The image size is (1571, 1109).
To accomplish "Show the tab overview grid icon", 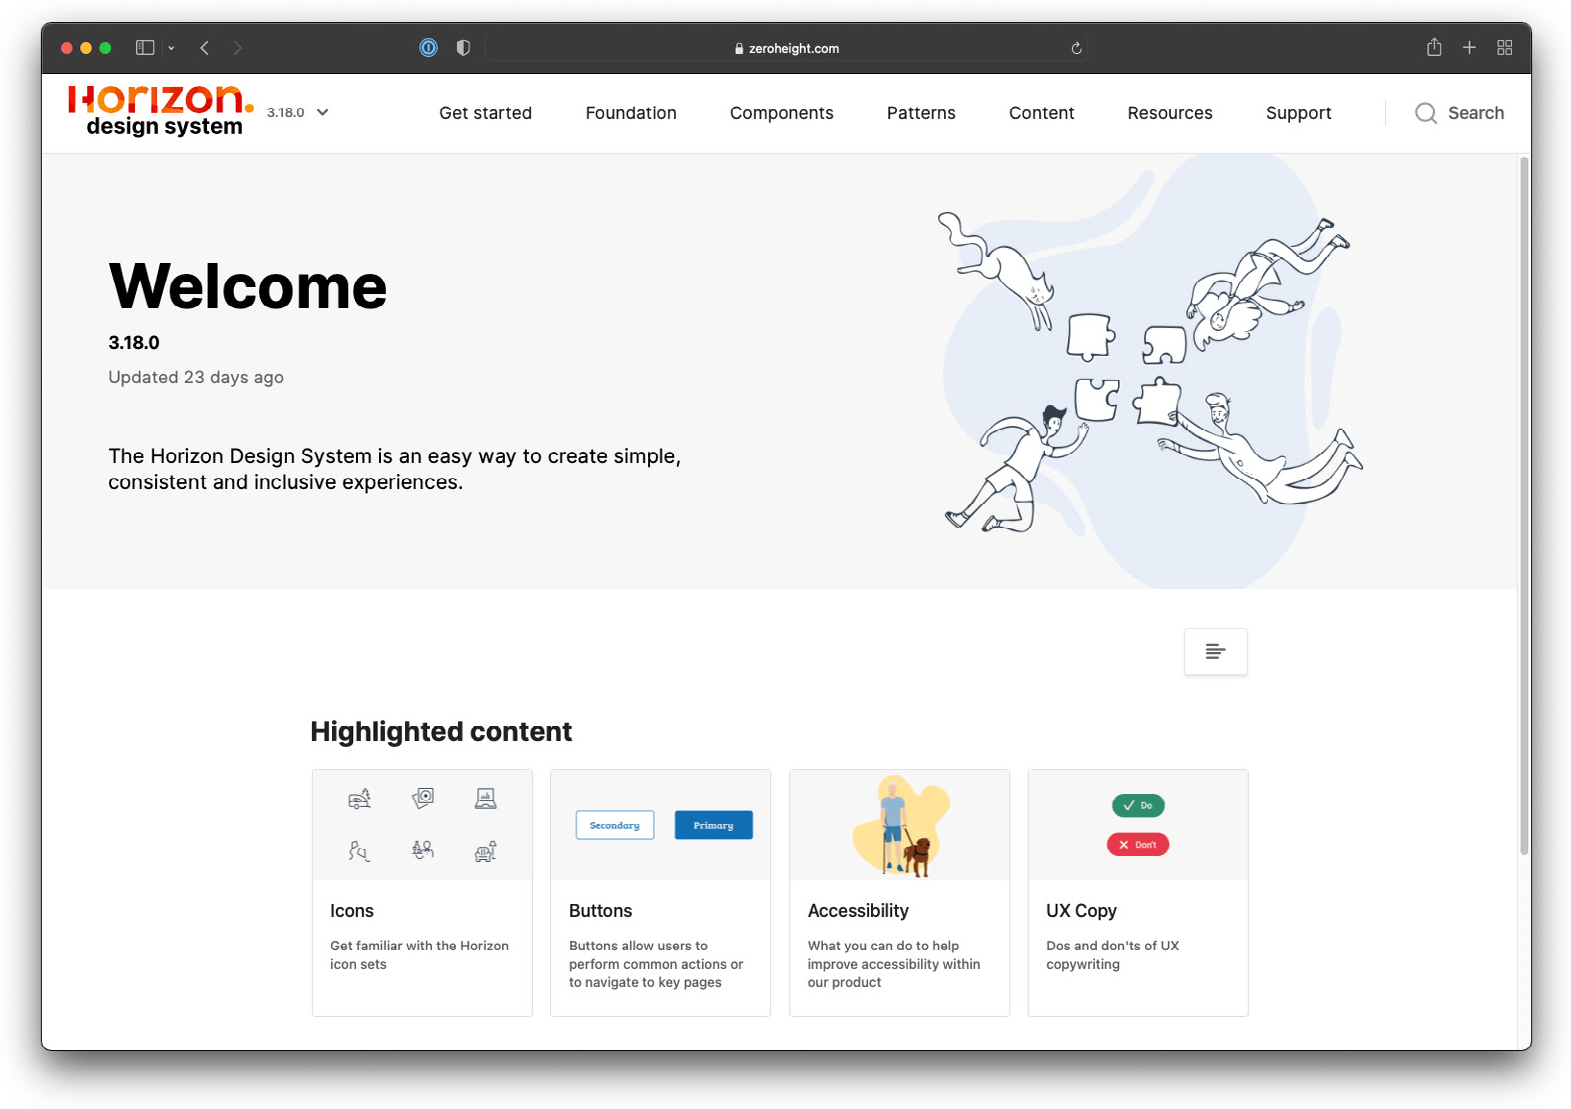I will [1504, 47].
